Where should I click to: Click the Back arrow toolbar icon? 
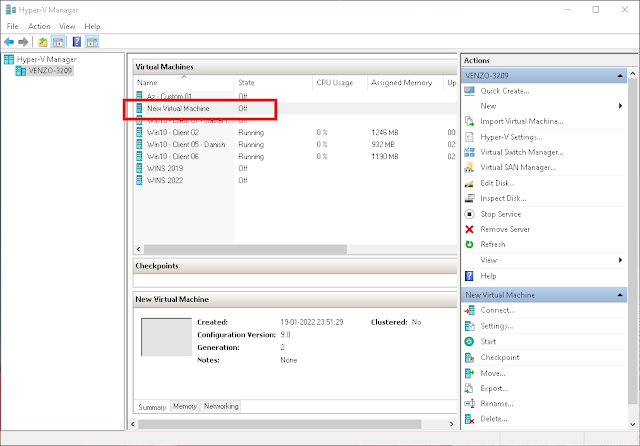tap(9, 42)
